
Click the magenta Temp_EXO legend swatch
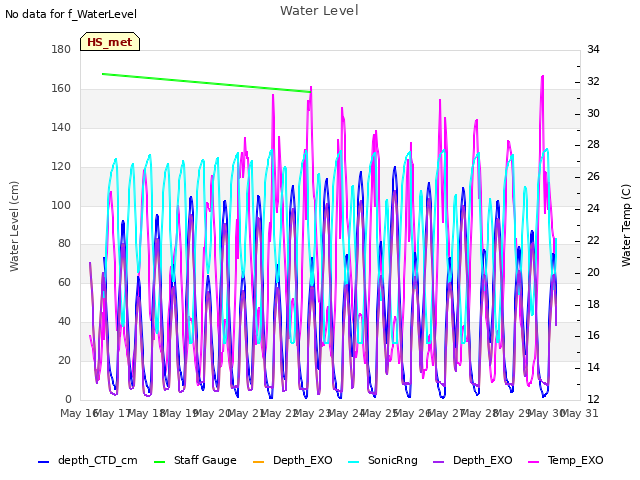click(533, 462)
